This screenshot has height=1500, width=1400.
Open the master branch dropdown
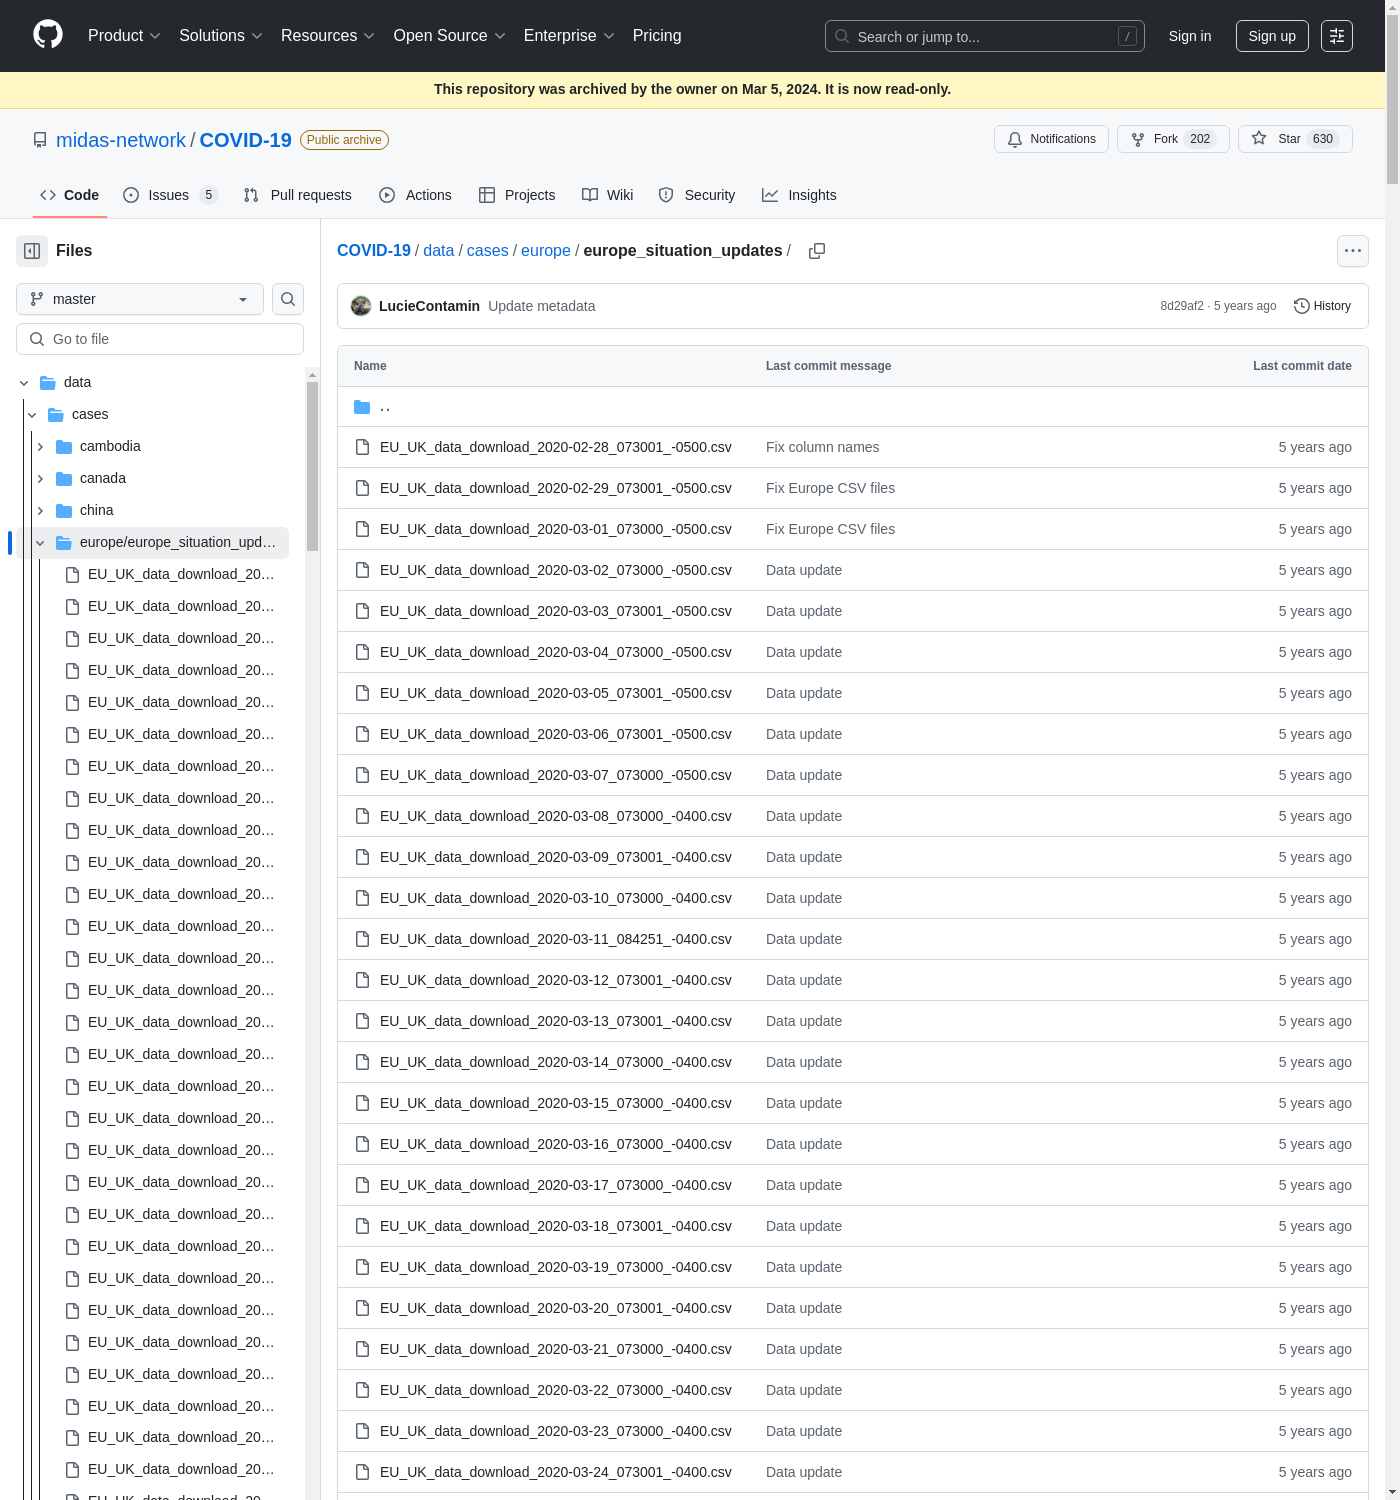(x=140, y=299)
